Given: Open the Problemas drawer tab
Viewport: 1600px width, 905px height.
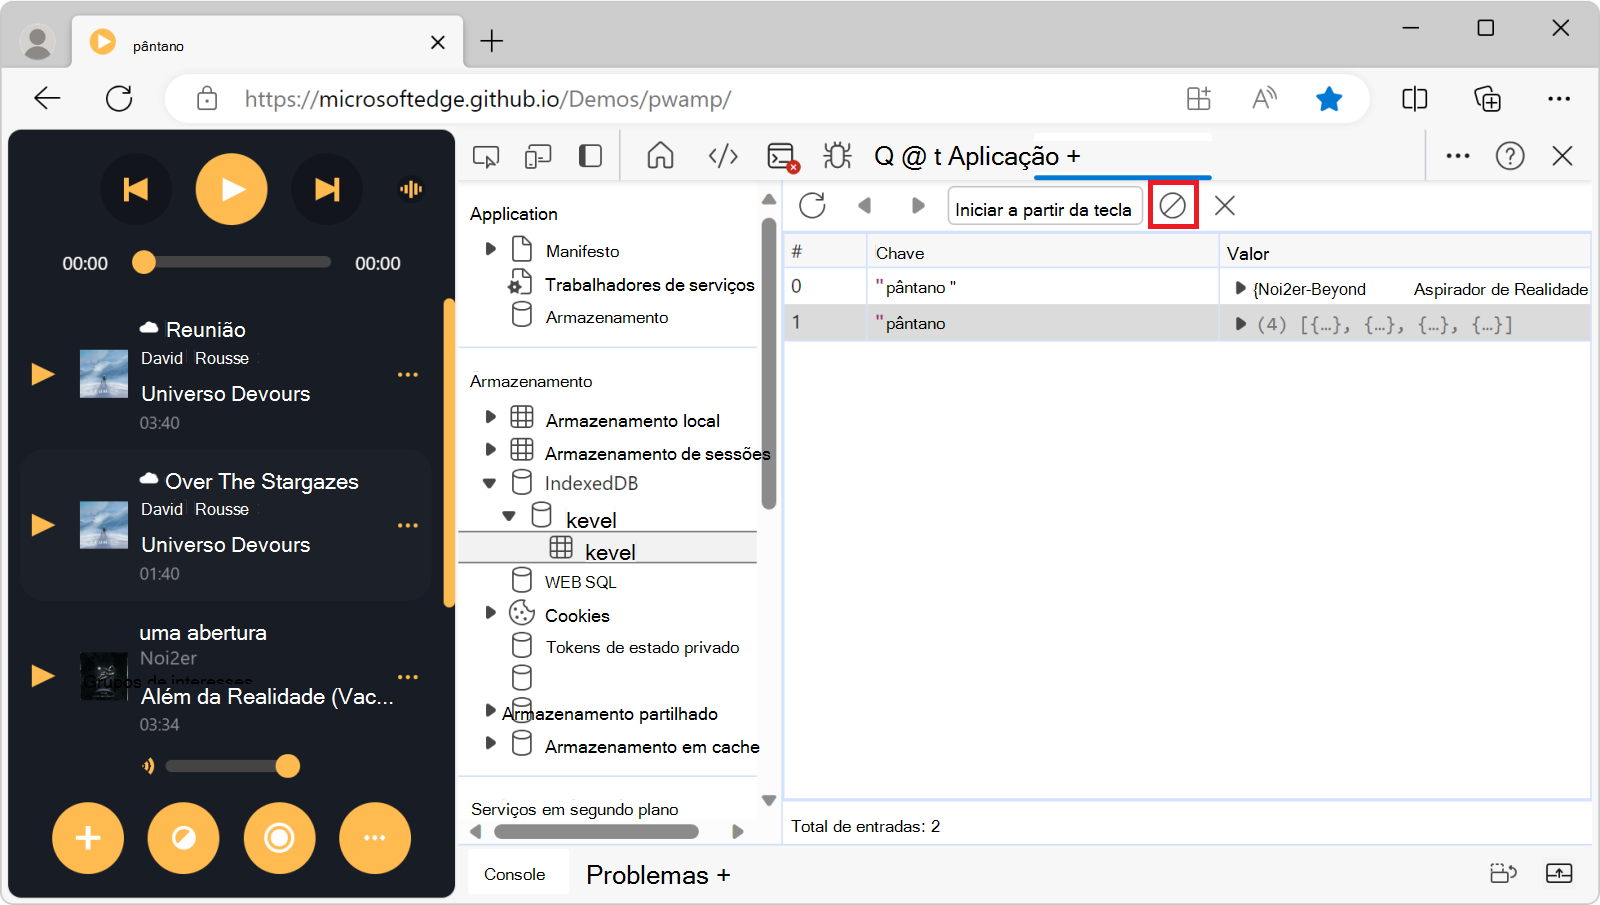Looking at the screenshot, I should (646, 875).
